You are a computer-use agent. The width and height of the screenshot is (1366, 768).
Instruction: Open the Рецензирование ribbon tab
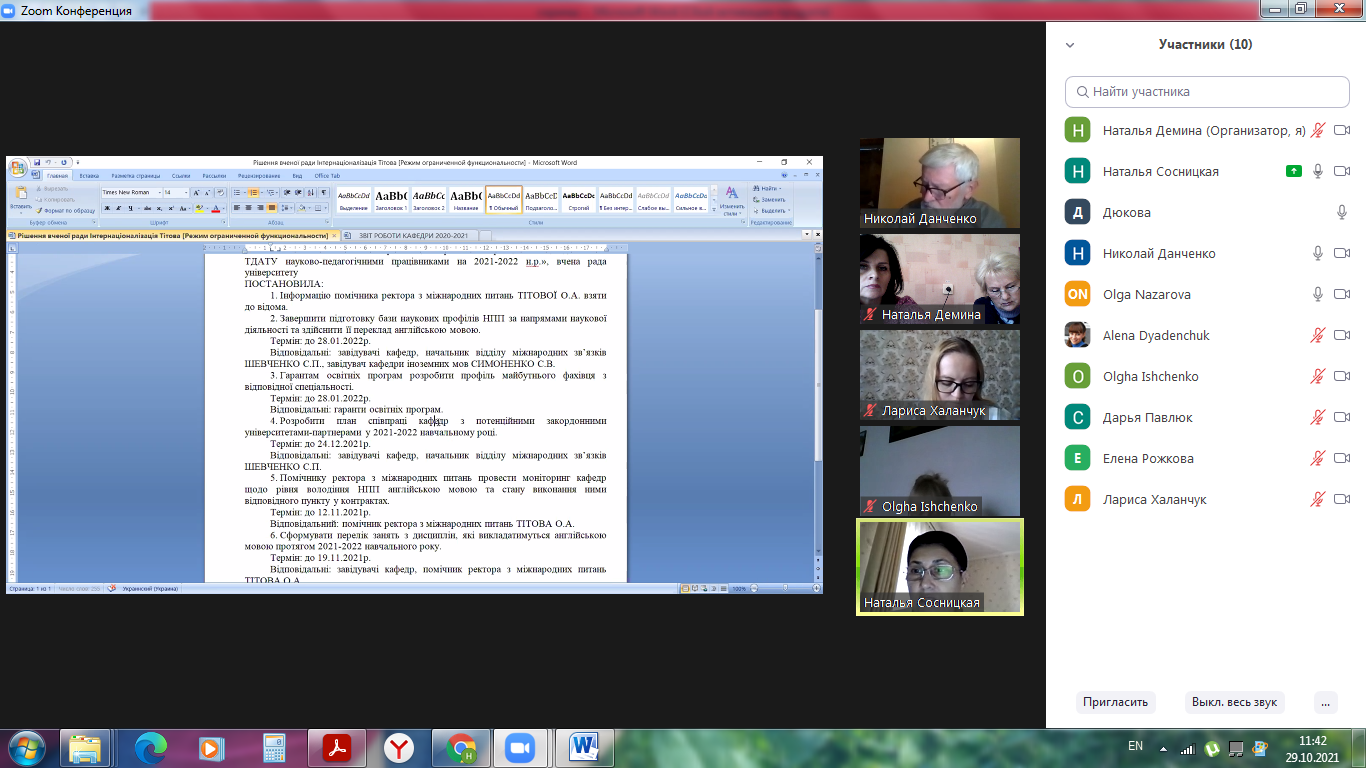click(x=259, y=176)
